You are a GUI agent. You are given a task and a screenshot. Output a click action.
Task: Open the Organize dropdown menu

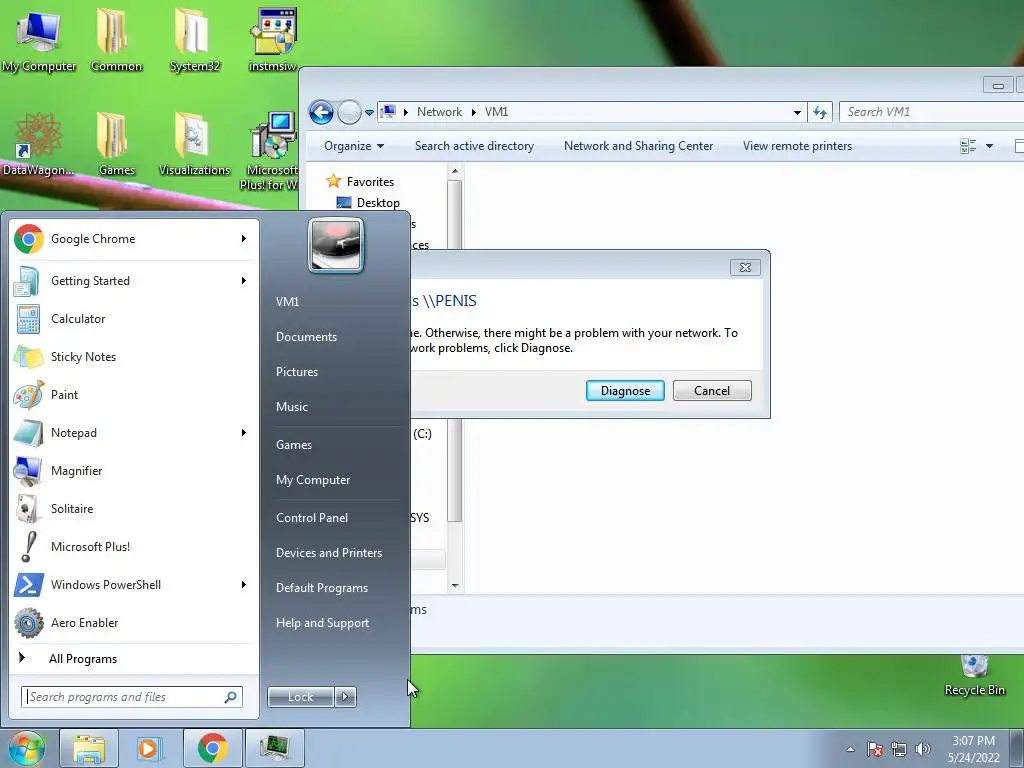[354, 146]
